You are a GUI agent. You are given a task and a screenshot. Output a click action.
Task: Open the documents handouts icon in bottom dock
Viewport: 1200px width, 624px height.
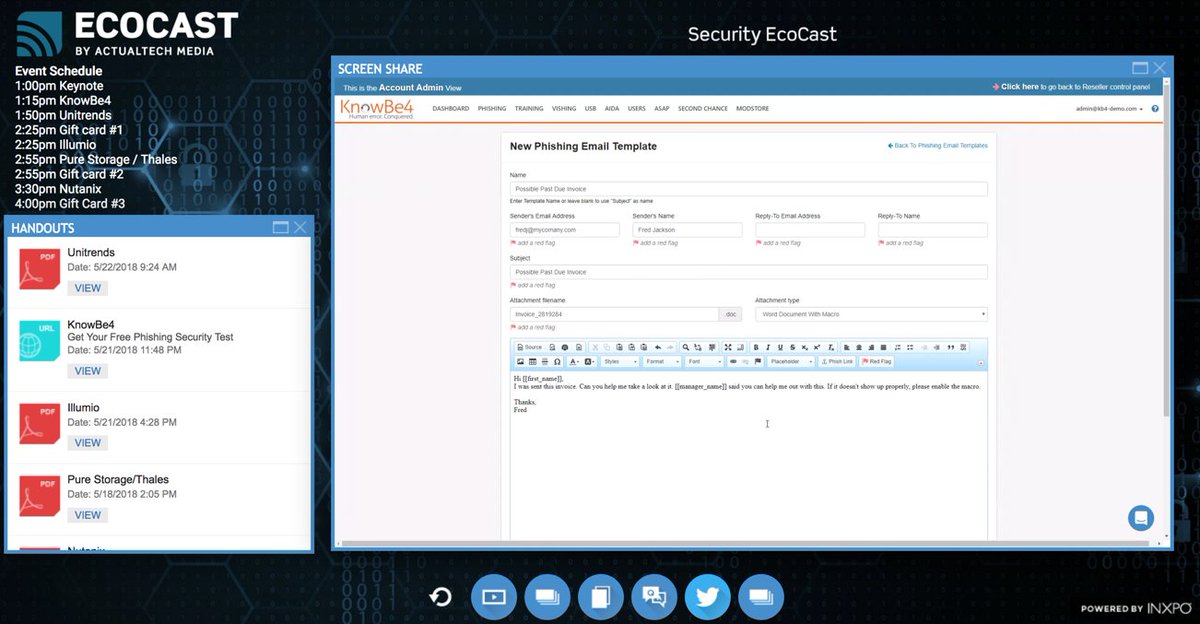tap(600, 597)
